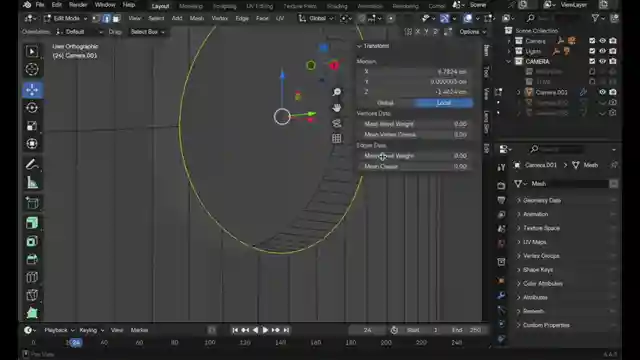The height and width of the screenshot is (360, 640).
Task: Select the Bevel tool
Action: [x=32, y=259]
